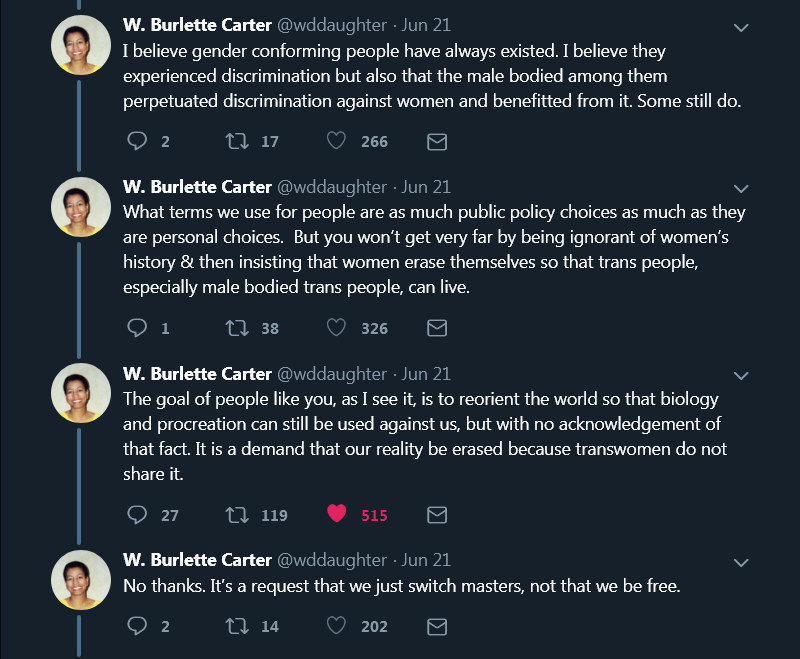Open more options chevron on first tweet

click(741, 28)
